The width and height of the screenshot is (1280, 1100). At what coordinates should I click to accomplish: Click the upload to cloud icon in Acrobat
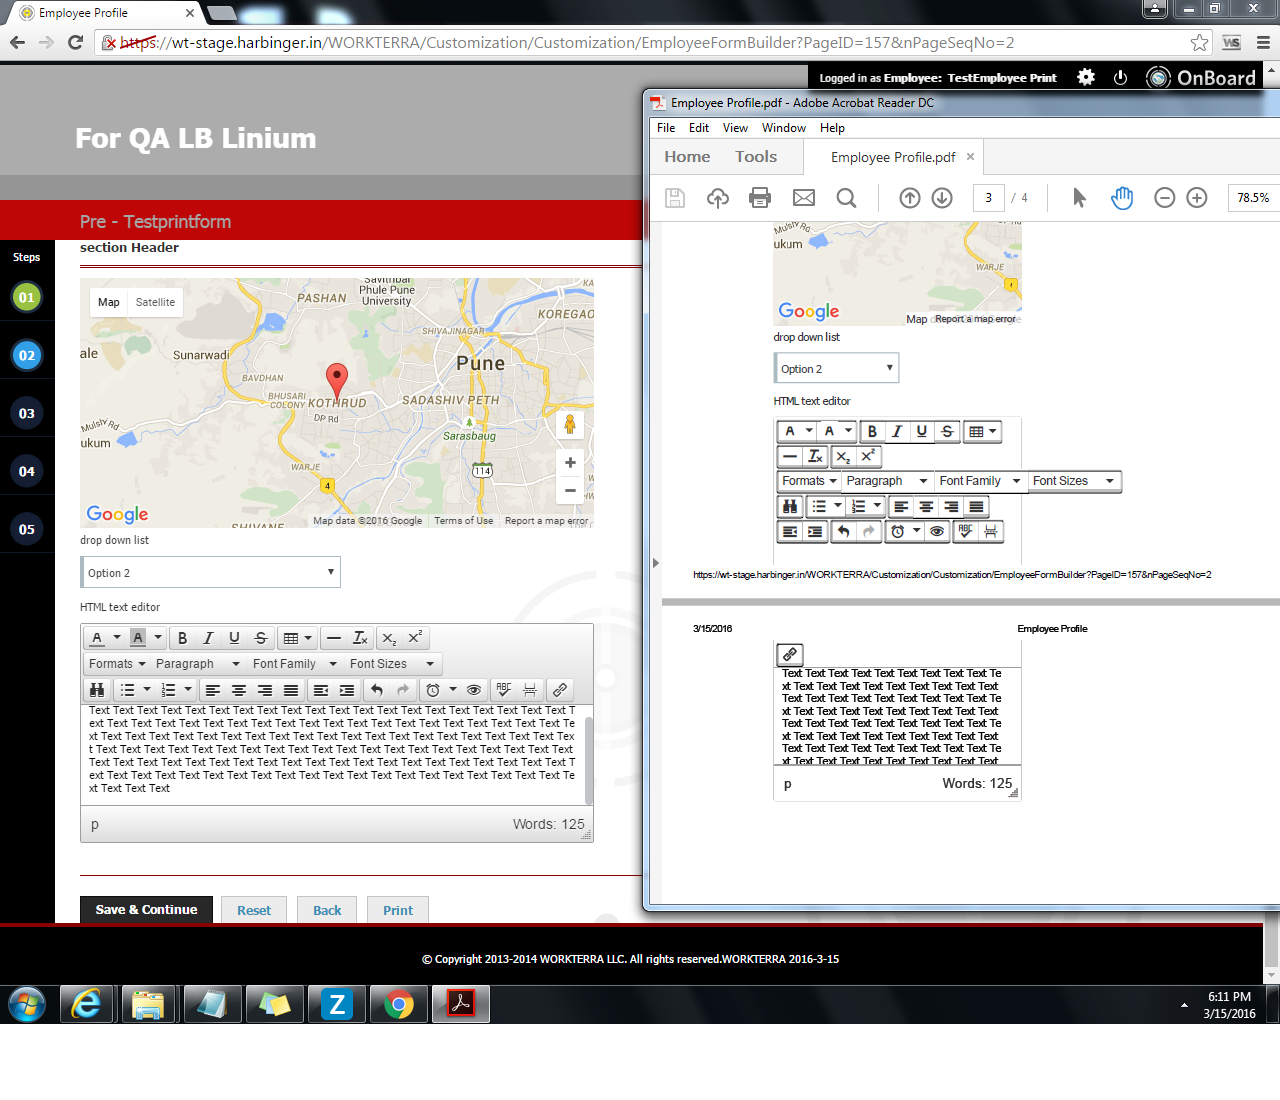click(x=717, y=198)
